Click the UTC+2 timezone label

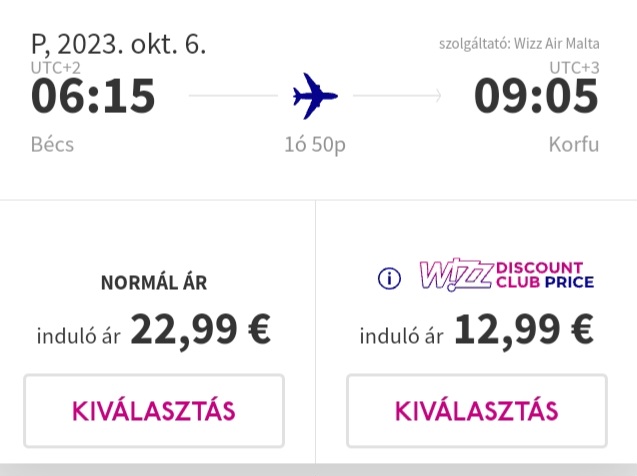click(x=56, y=68)
